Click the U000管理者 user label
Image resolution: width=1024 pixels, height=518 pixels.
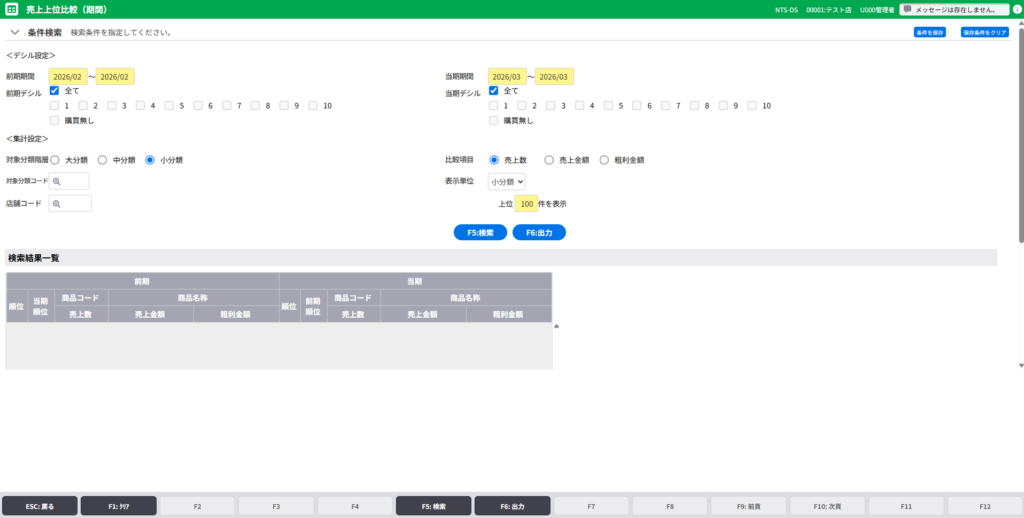pos(877,10)
